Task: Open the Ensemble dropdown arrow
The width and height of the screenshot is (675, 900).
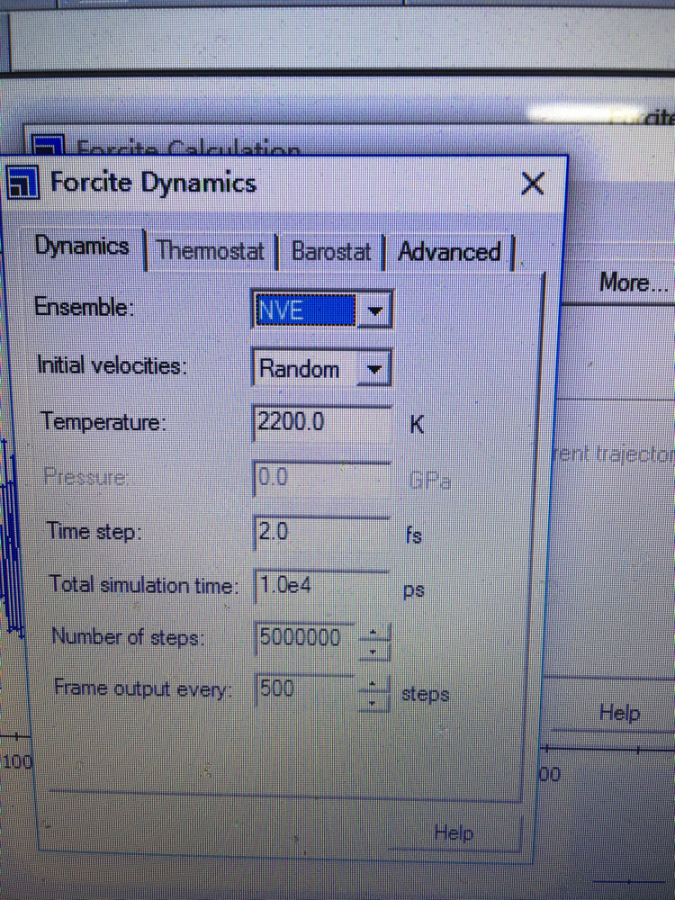Action: pos(375,311)
